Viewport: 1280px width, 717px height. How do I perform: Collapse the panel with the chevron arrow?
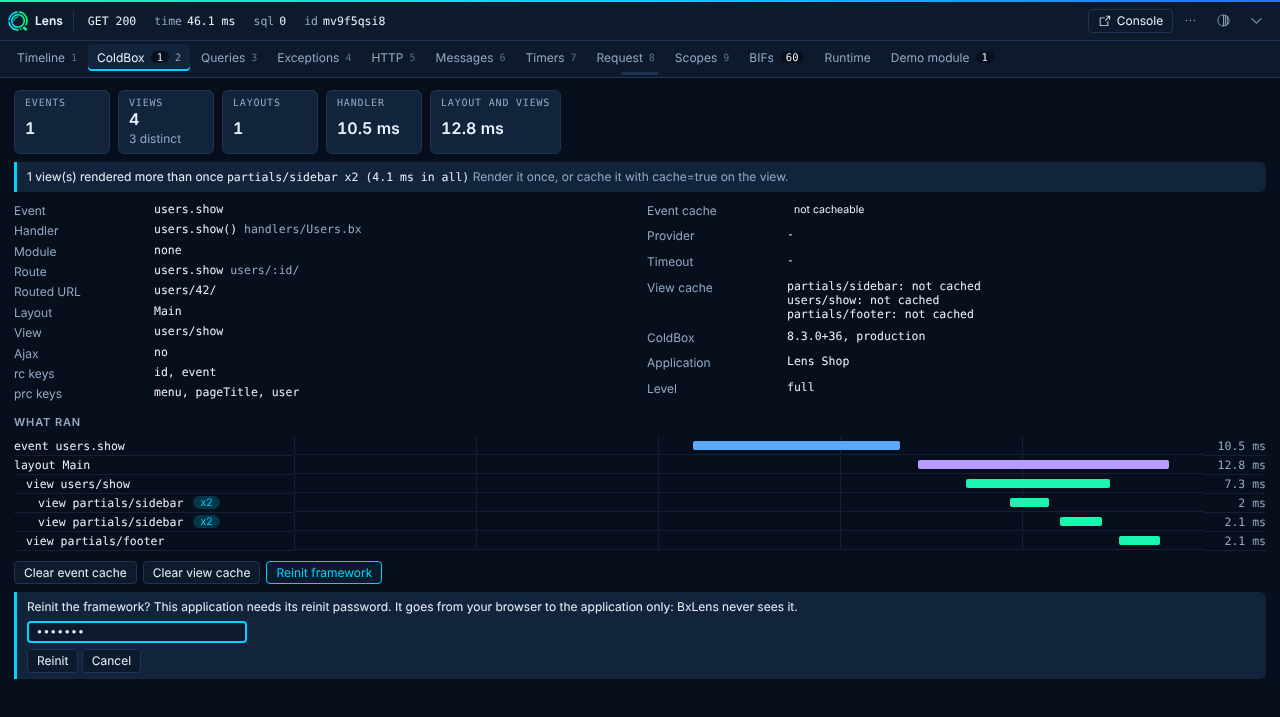click(x=1257, y=21)
